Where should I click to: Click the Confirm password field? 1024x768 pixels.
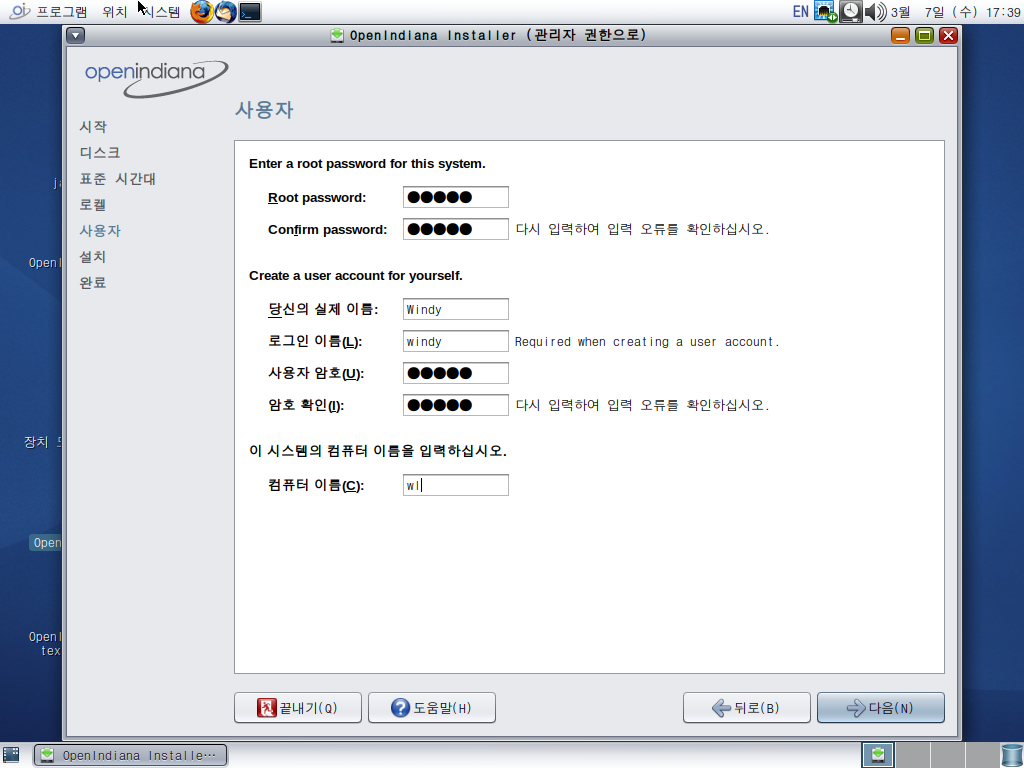(455, 229)
